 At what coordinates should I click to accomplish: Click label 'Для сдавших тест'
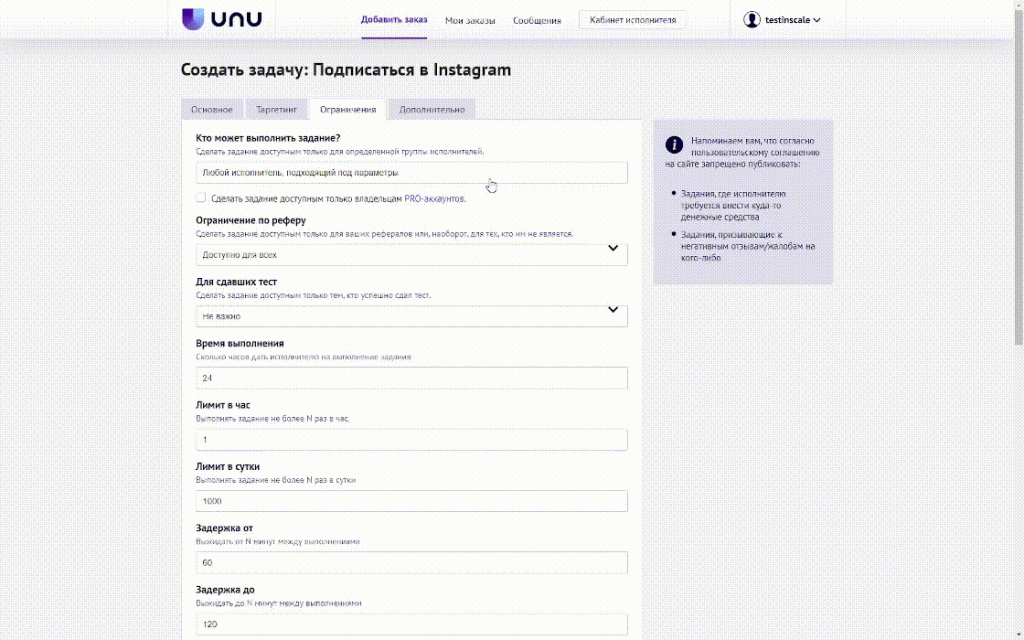[236, 281]
